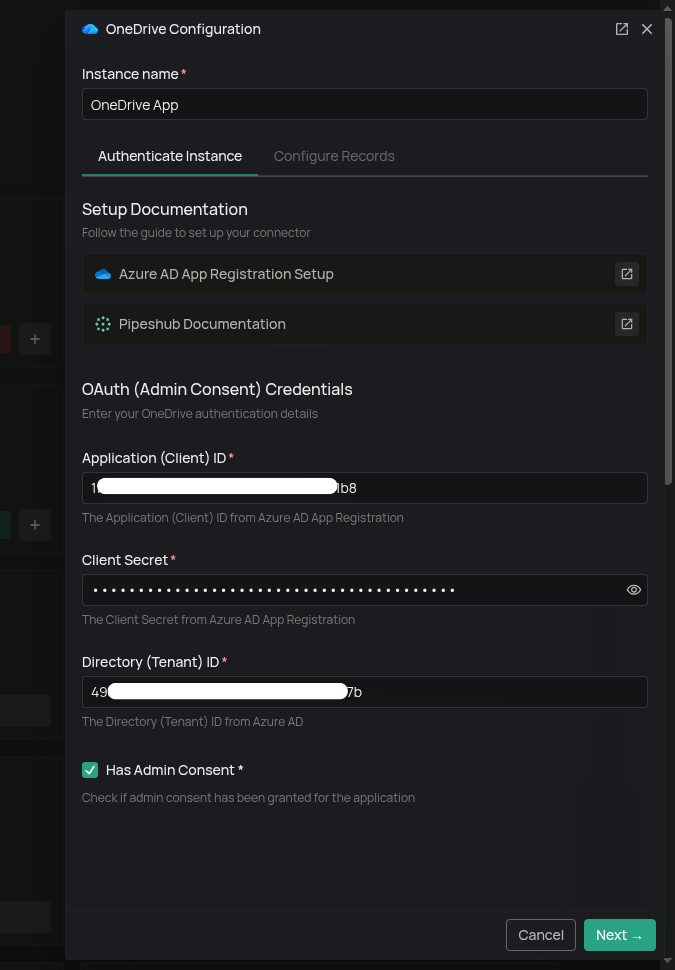Open the Pipeshub Documentation link row

pyautogui.click(x=365, y=324)
